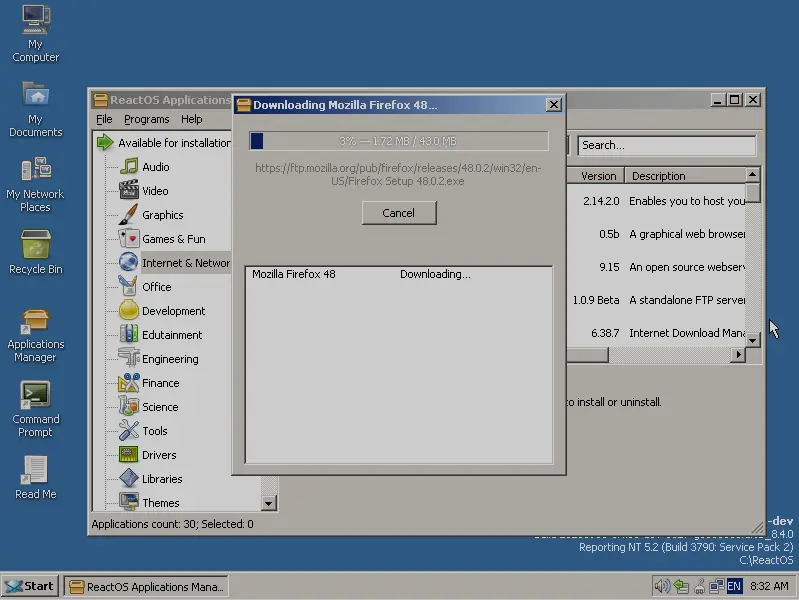This screenshot has height=600, width=799.
Task: Close the Downloading Mozilla Firefox dialog
Action: point(553,105)
